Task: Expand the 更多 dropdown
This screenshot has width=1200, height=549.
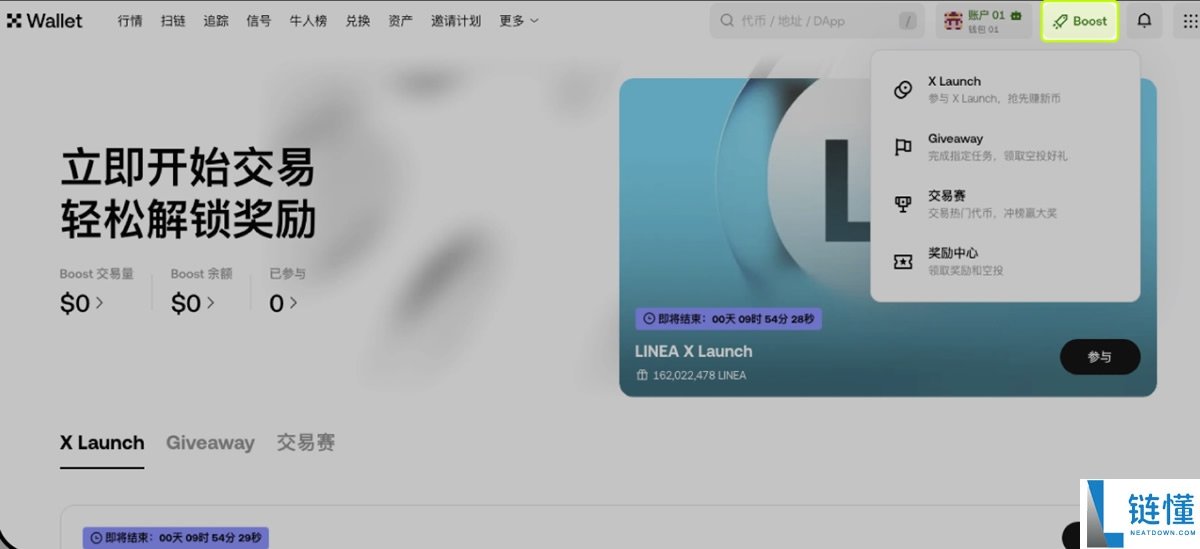Action: click(519, 20)
